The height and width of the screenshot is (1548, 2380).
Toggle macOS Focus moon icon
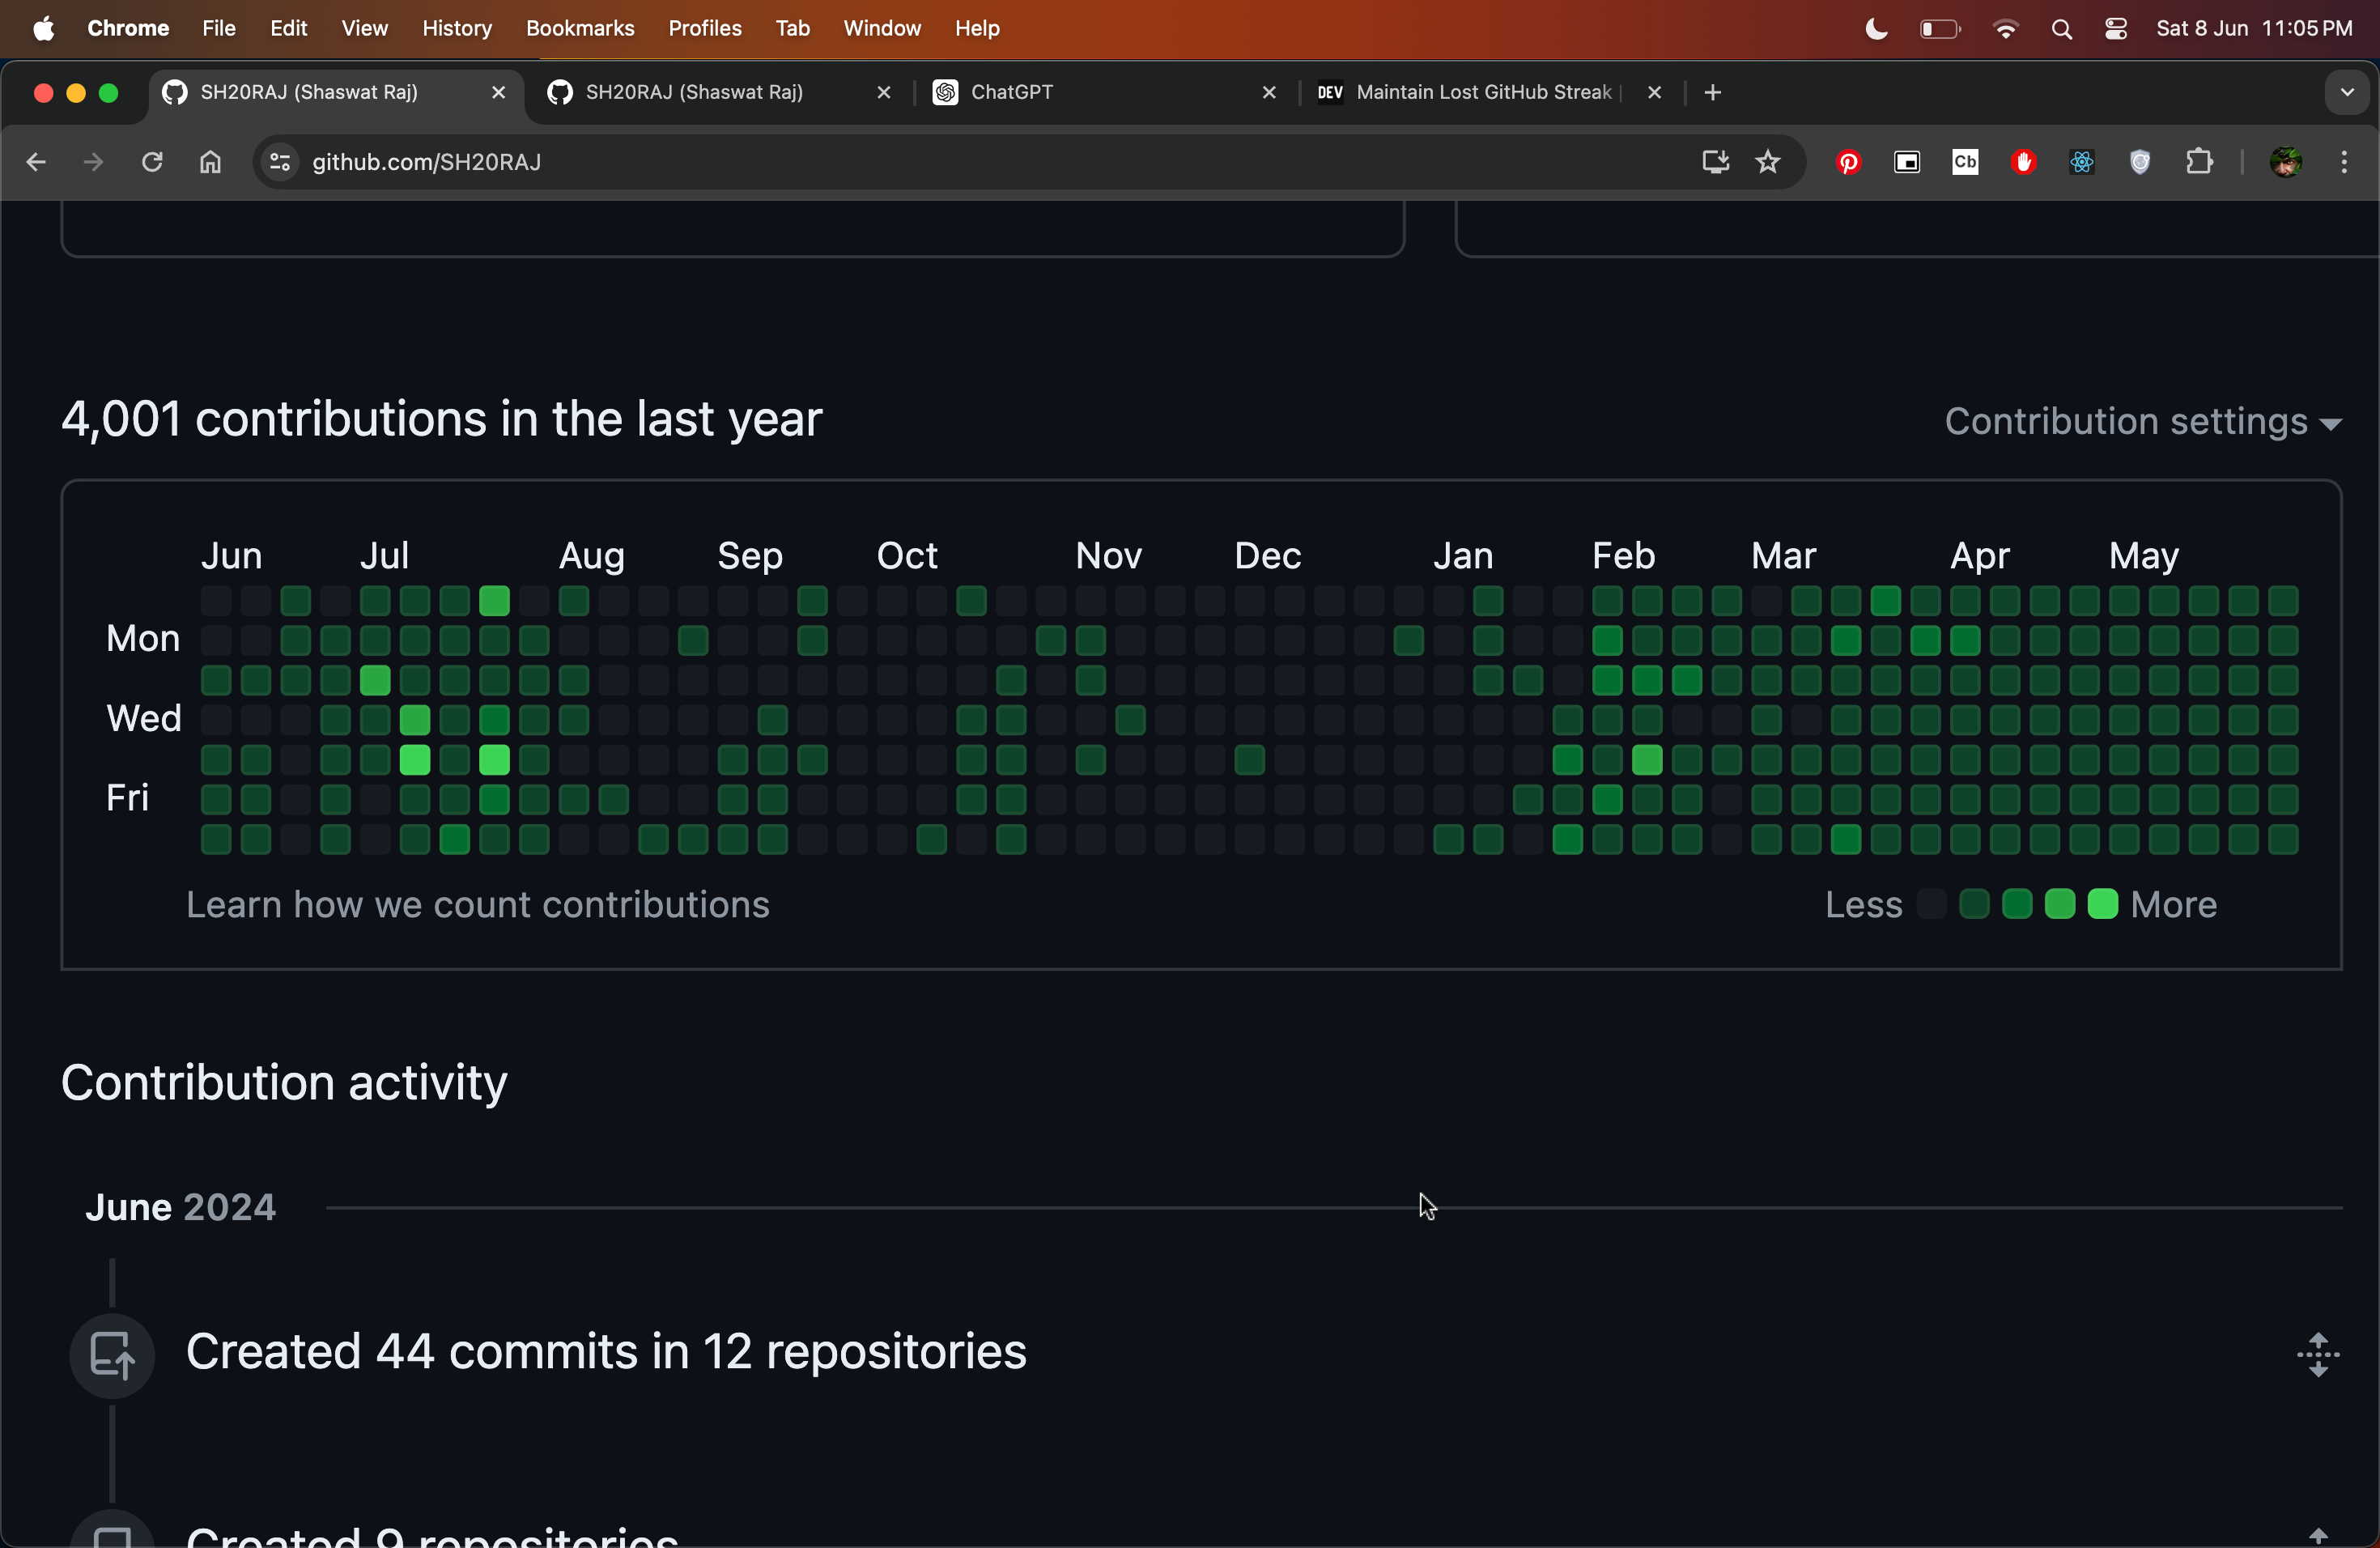pyautogui.click(x=1876, y=29)
